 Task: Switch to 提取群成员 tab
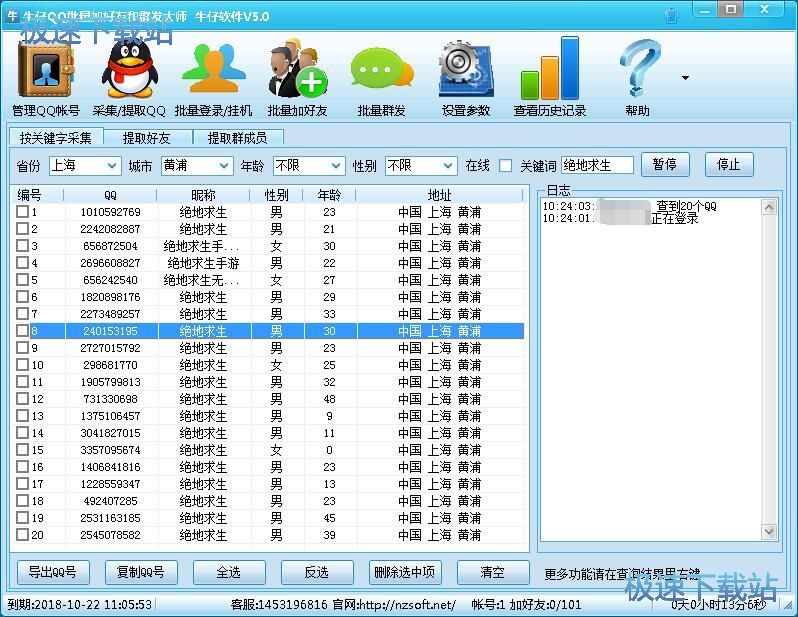(237, 138)
